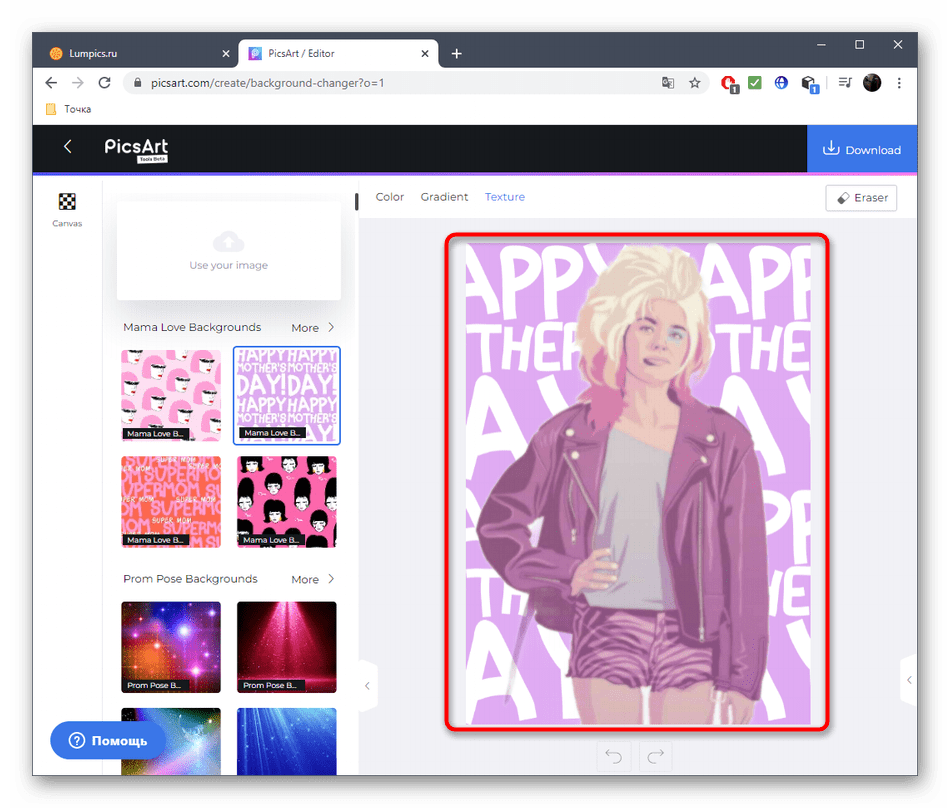
Task: Collapse left panel with side arrow
Action: pos(367,686)
